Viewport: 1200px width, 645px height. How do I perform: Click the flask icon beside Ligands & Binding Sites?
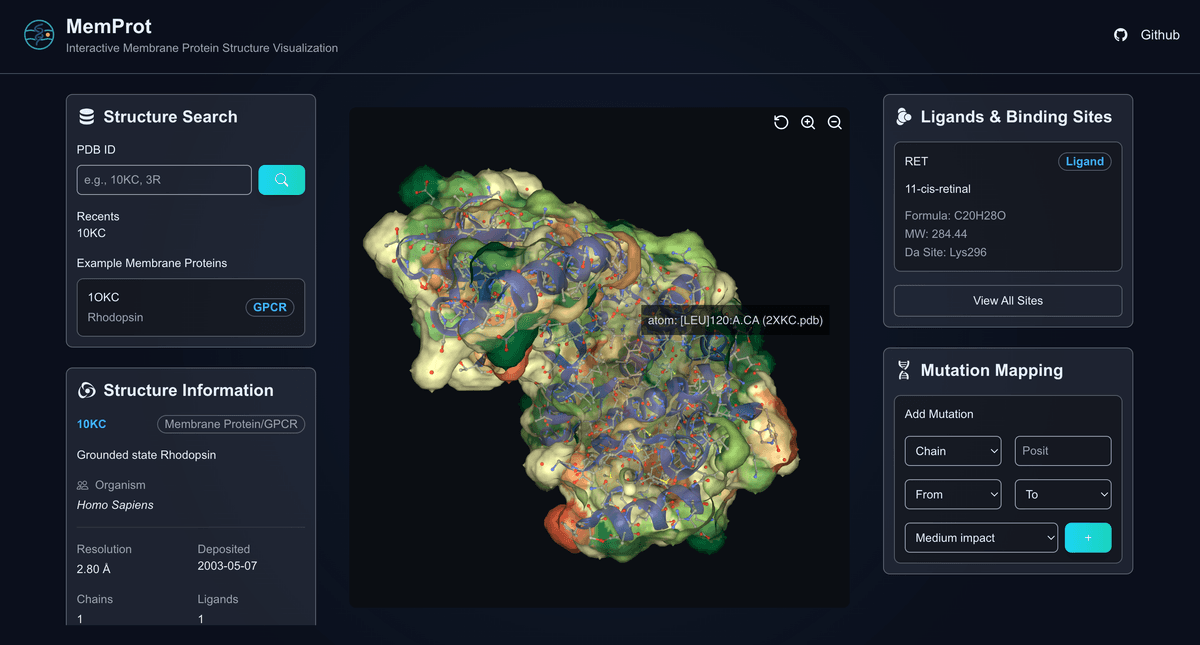coord(903,116)
